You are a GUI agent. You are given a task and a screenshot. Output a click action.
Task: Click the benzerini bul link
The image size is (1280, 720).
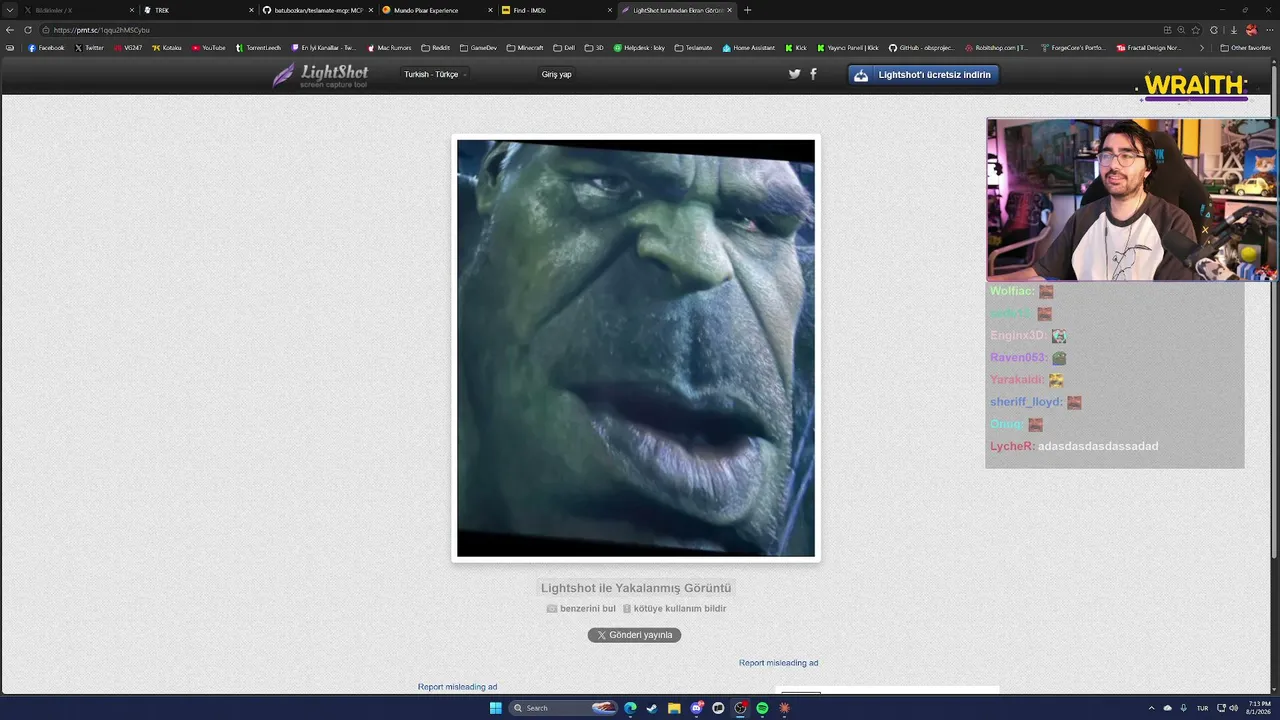[x=581, y=608]
